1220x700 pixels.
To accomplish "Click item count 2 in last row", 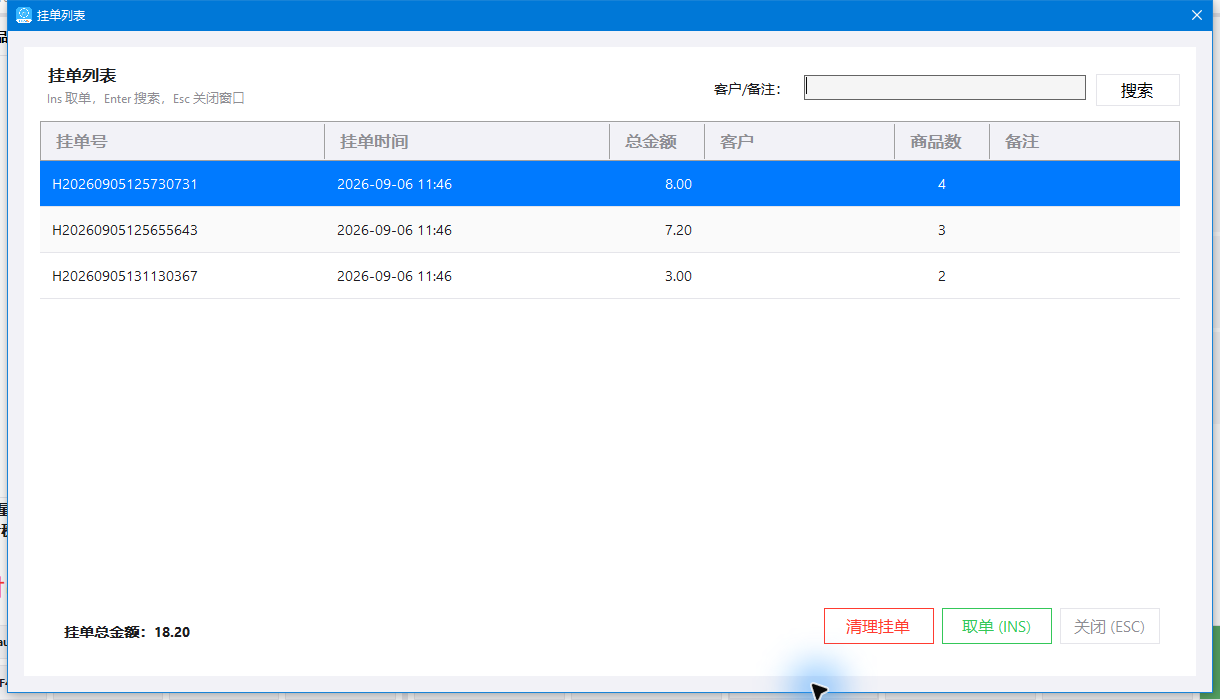I will click(x=942, y=276).
